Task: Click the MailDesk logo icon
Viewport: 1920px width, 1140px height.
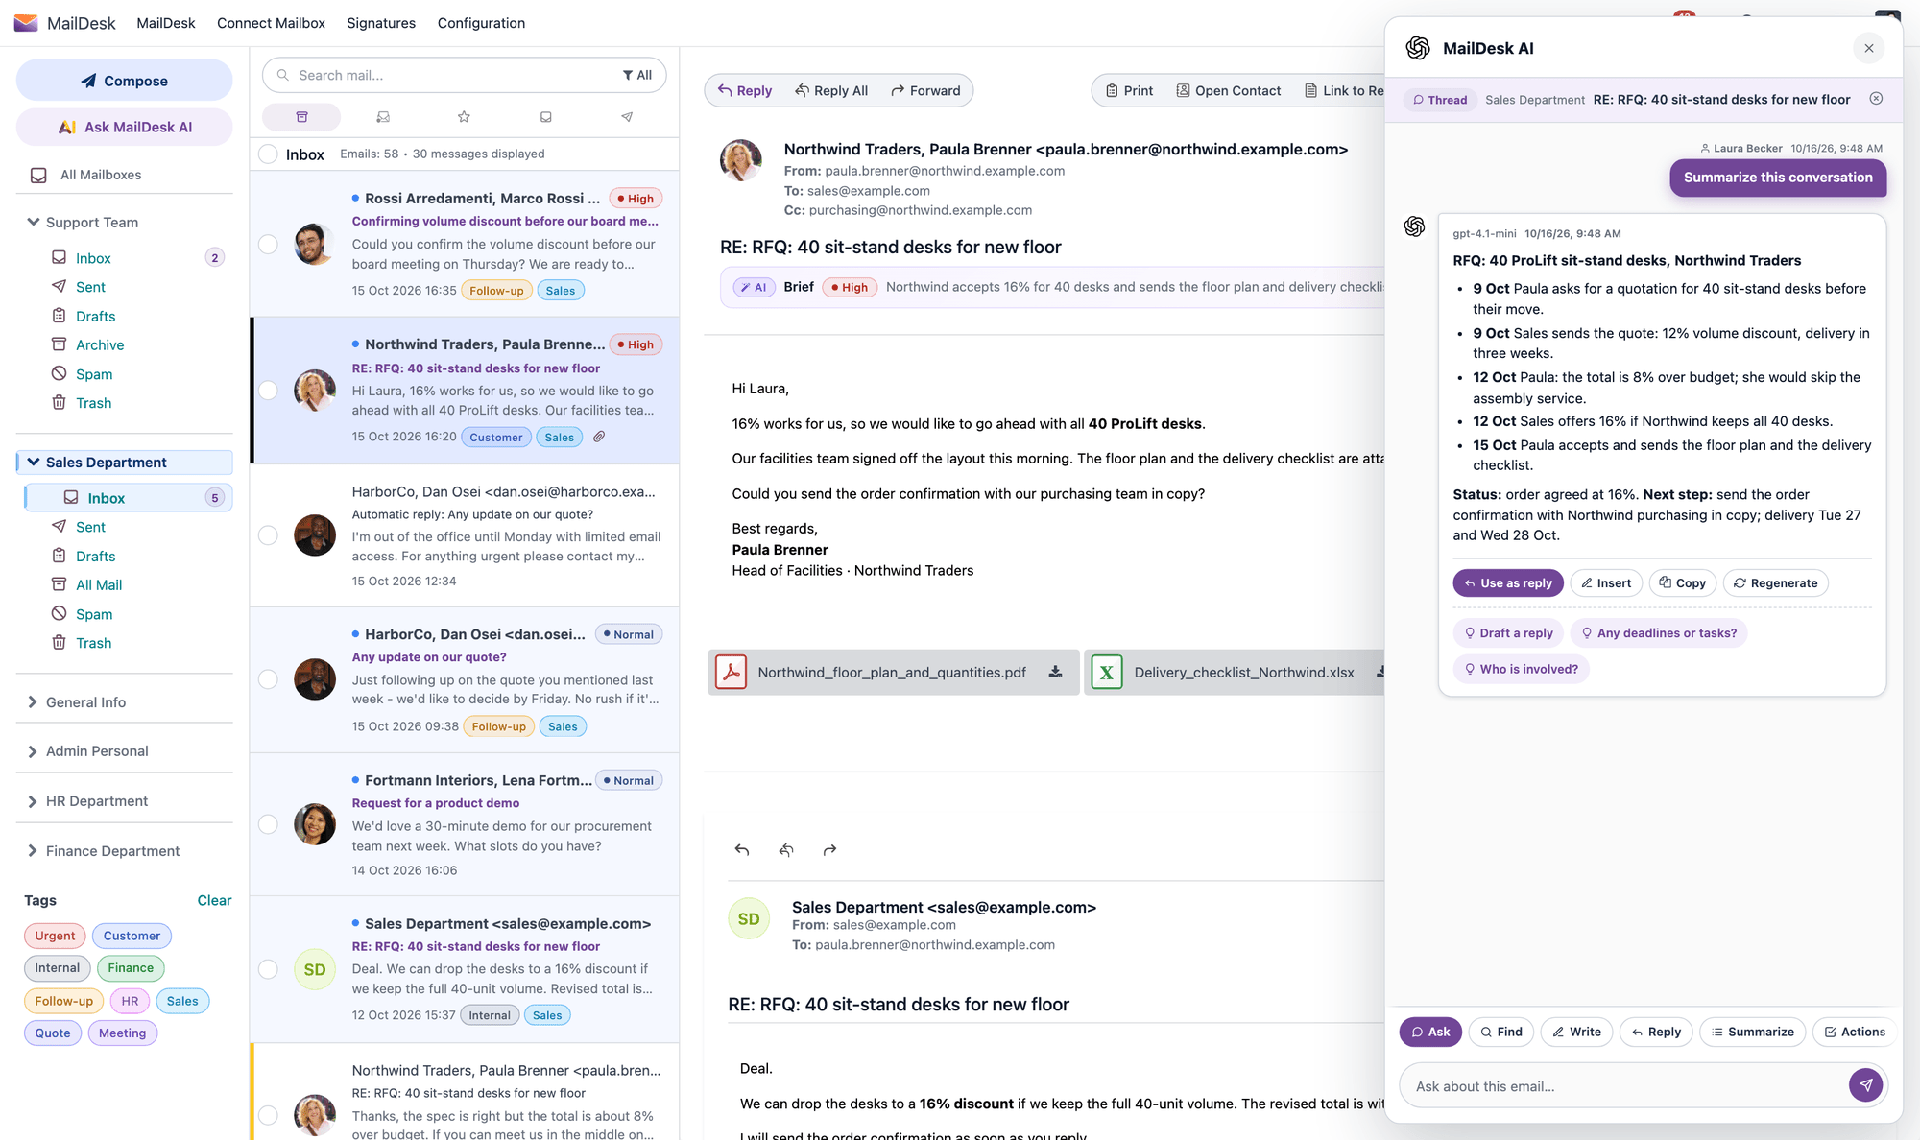Action: [26, 23]
